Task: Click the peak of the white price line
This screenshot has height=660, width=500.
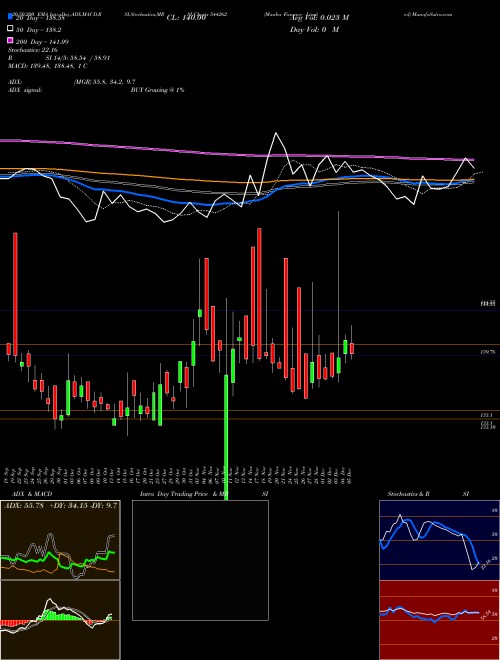Action: 276,133
